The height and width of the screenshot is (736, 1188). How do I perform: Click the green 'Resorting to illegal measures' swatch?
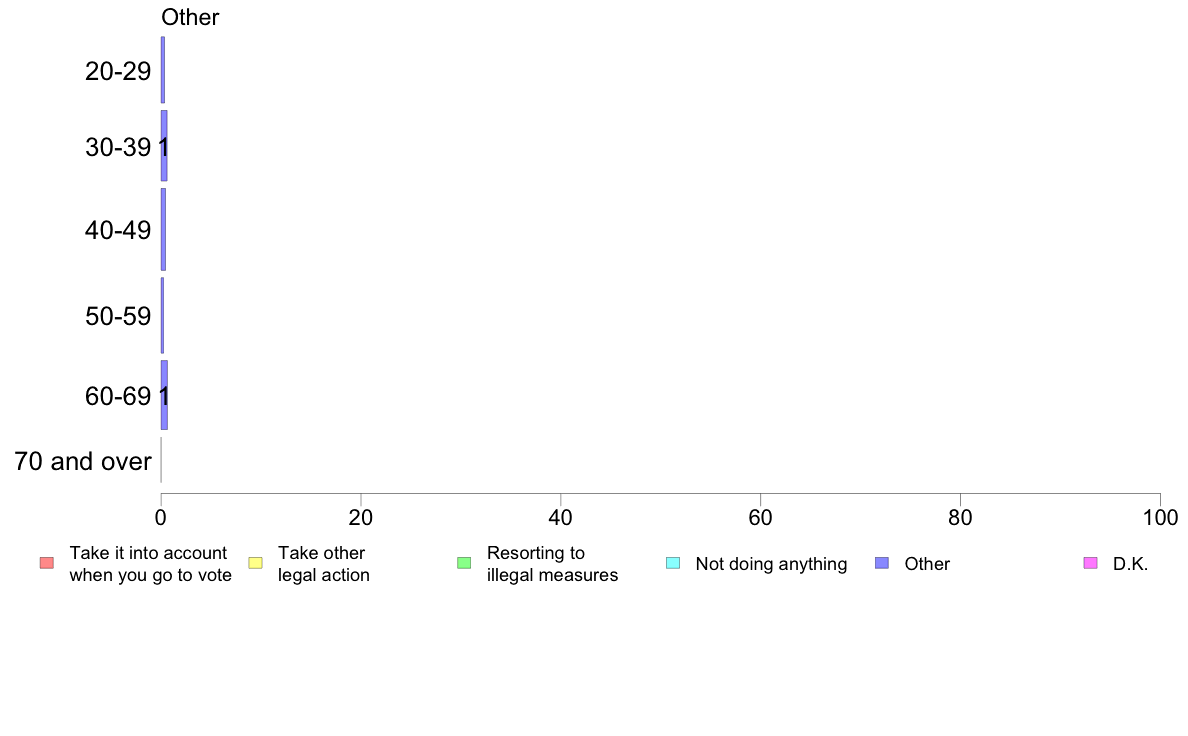(x=464, y=563)
